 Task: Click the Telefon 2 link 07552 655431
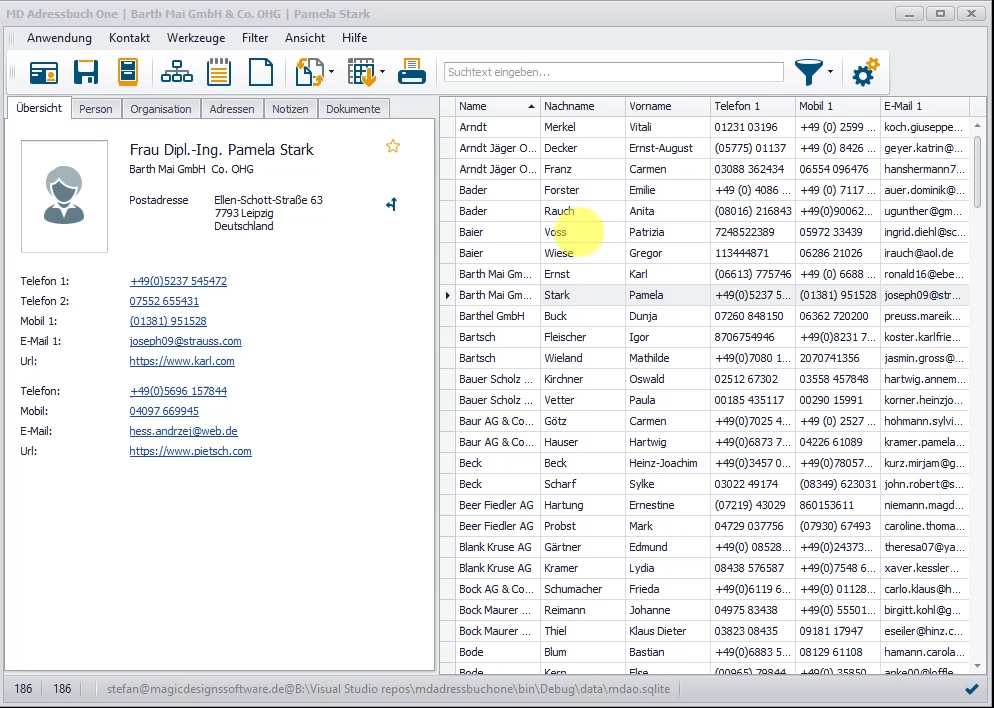tap(164, 301)
